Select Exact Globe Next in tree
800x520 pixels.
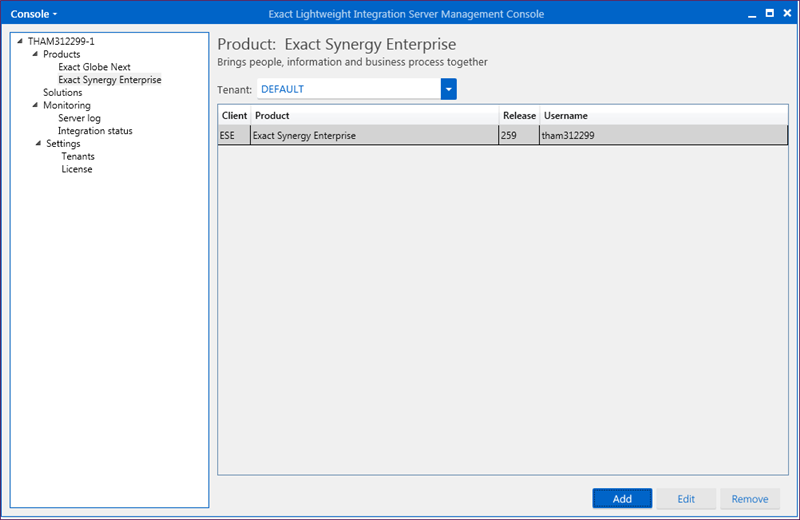pyautogui.click(x=94, y=67)
